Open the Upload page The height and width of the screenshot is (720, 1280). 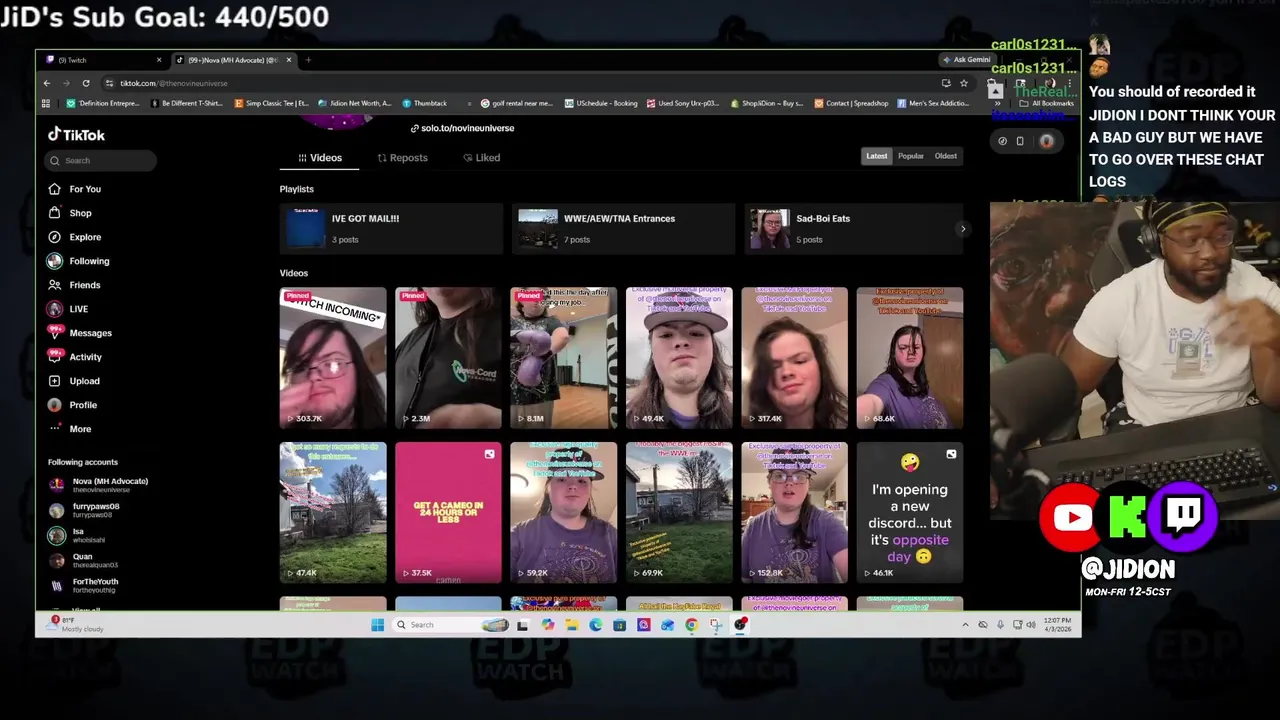point(75,381)
